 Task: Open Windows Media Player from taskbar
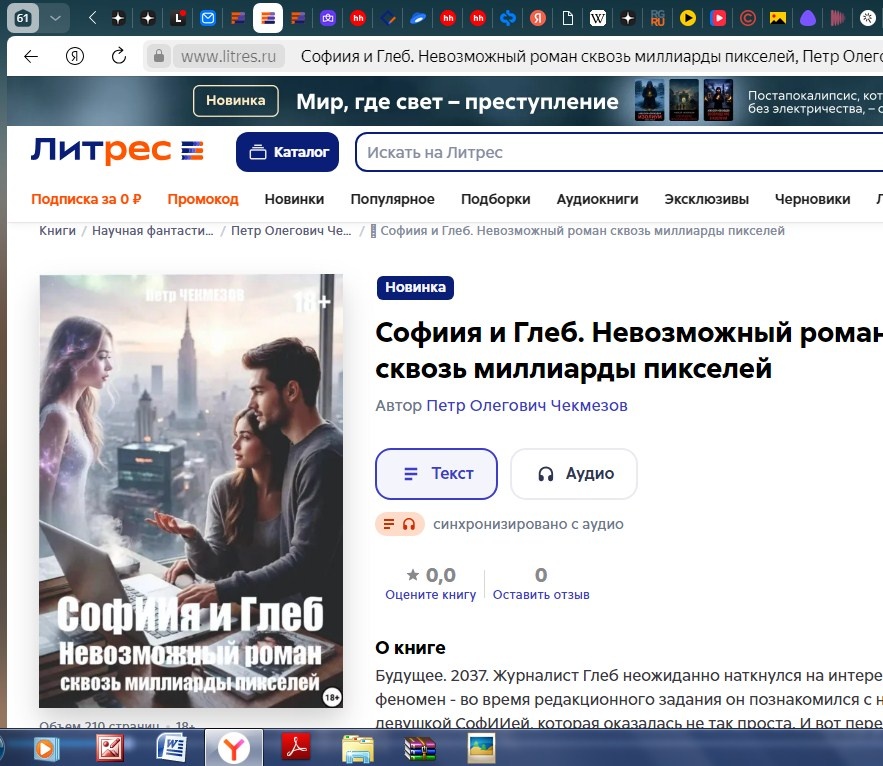point(45,748)
